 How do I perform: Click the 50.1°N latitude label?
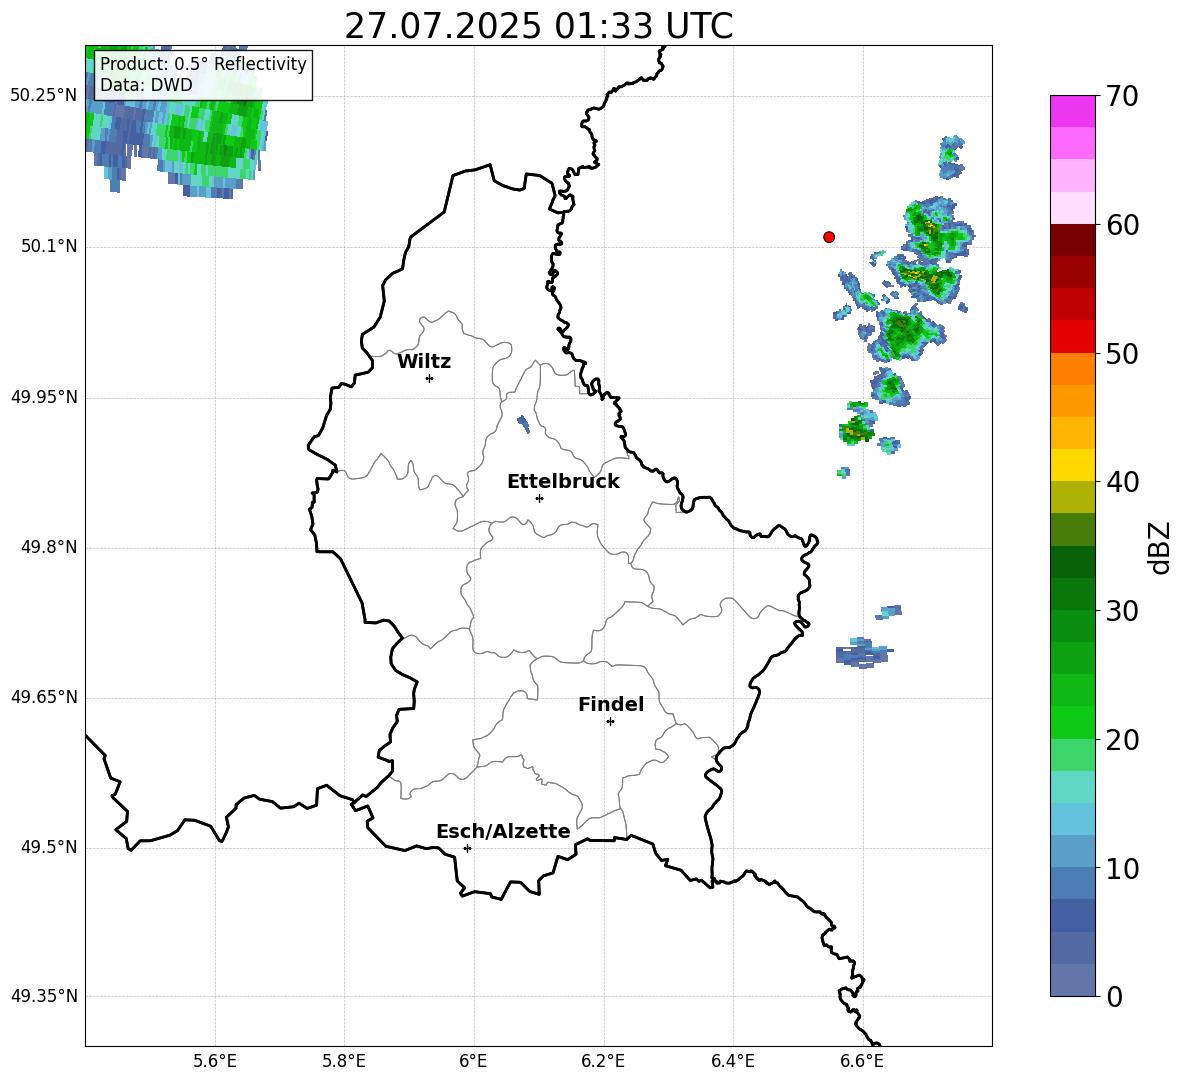[x=49, y=246]
